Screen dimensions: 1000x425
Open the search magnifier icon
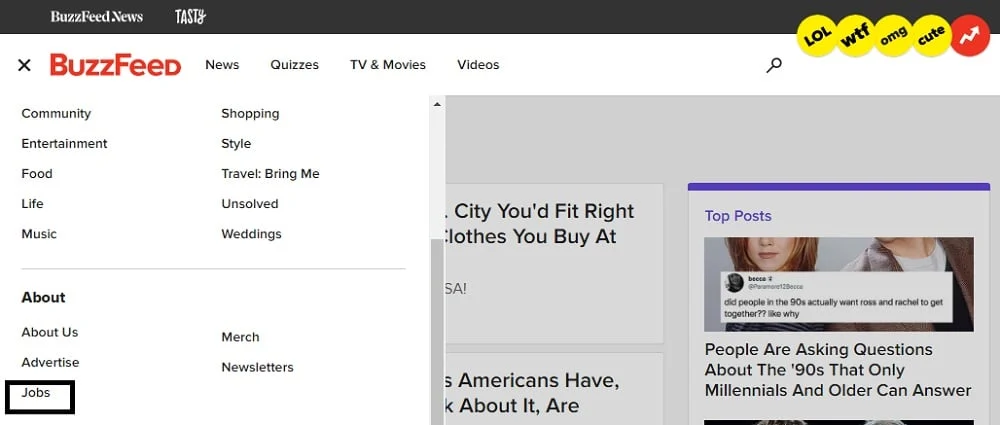tap(773, 65)
